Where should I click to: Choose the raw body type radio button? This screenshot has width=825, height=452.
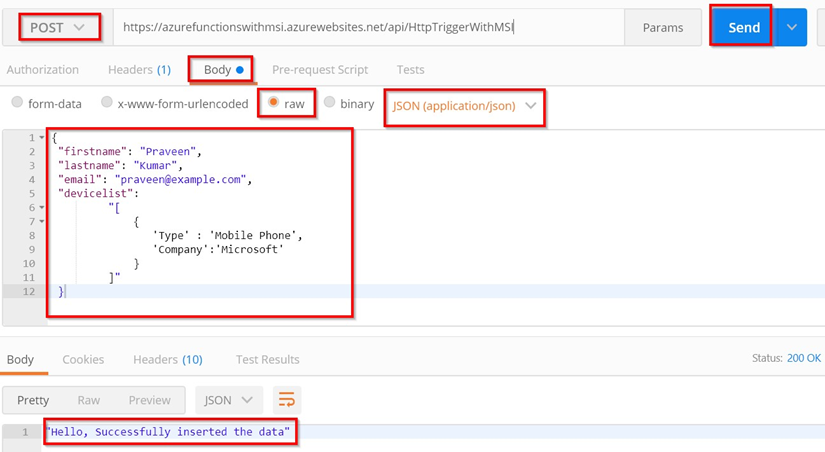273,103
